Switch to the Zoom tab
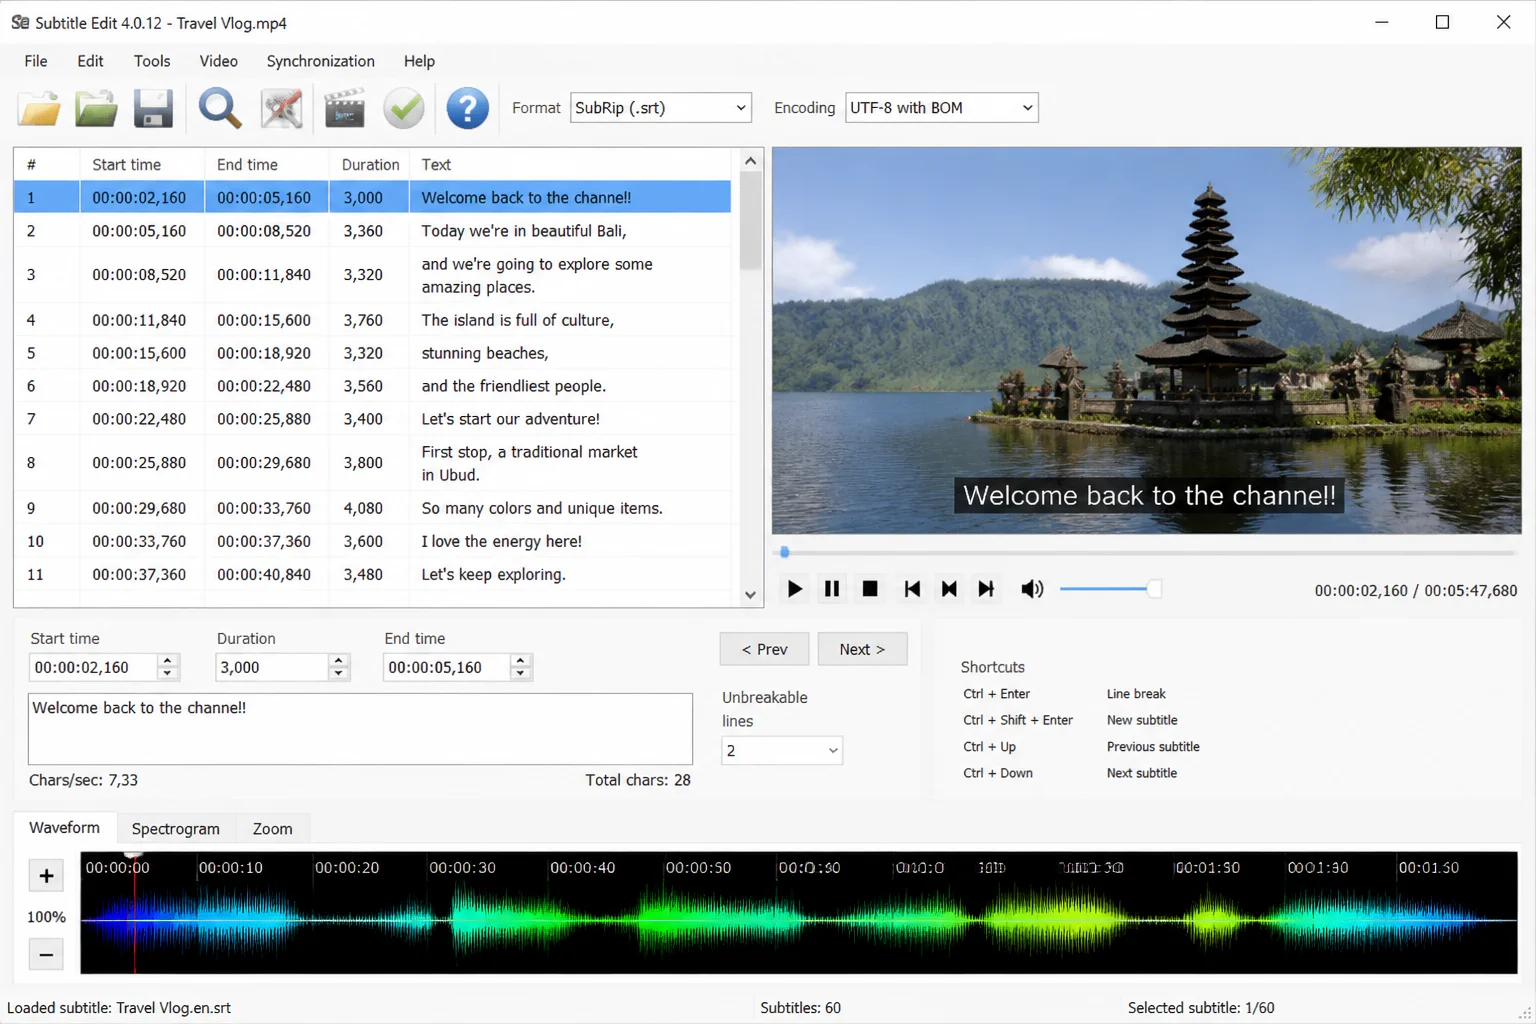The image size is (1536, 1024). [x=272, y=829]
